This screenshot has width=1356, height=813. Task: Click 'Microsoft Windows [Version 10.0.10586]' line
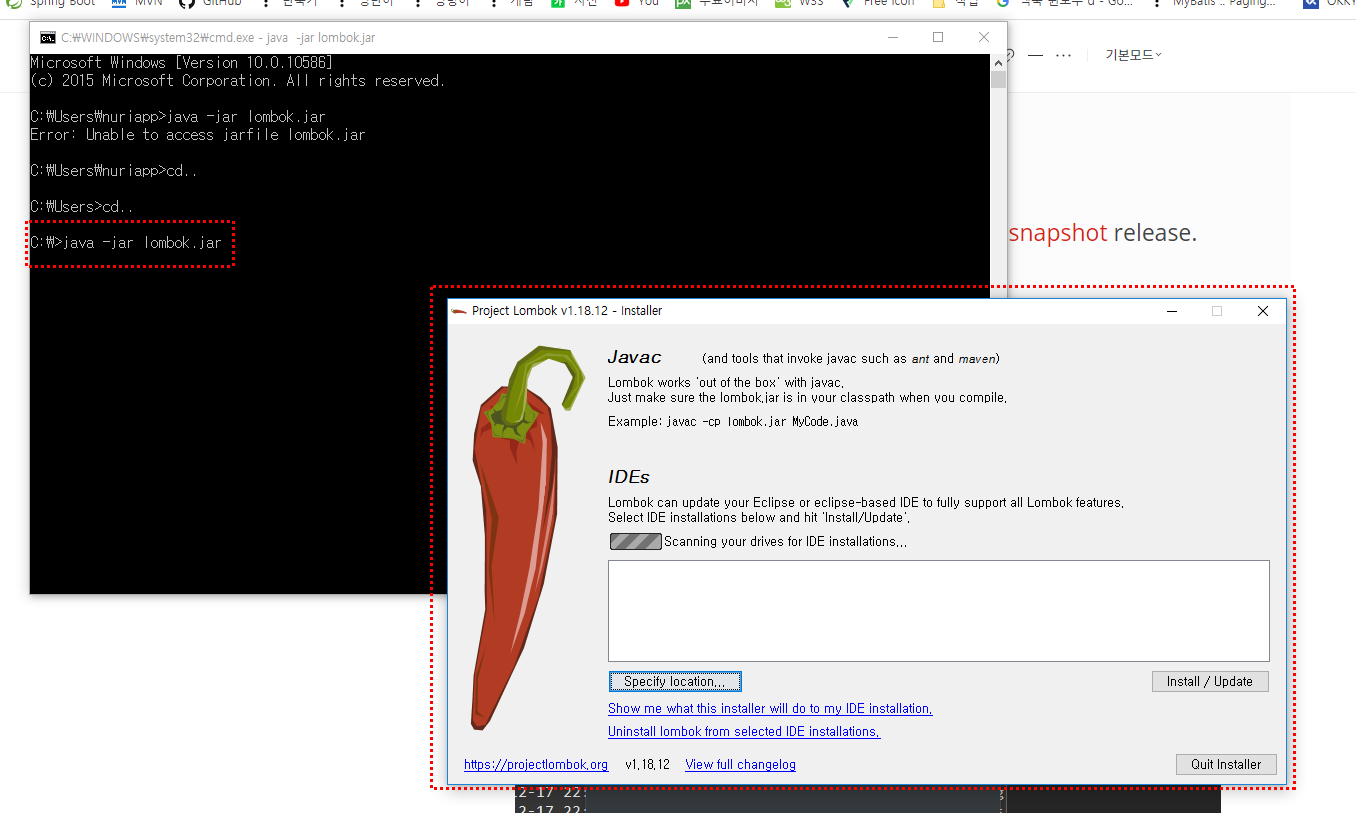pos(181,63)
